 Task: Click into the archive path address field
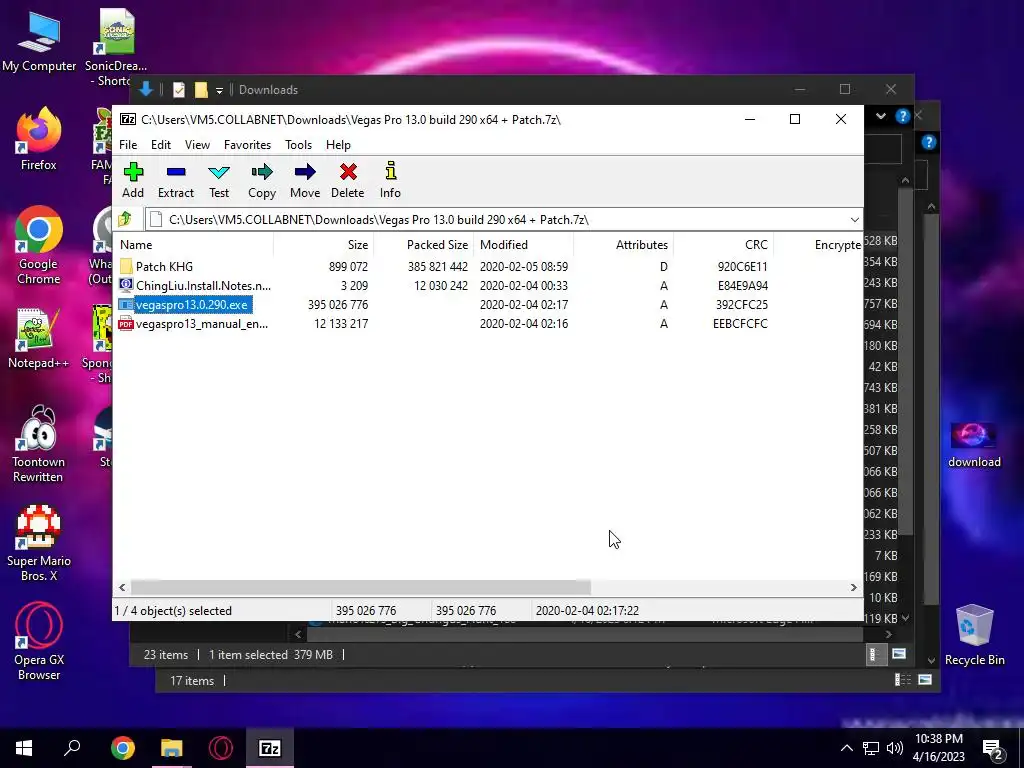tap(503, 219)
